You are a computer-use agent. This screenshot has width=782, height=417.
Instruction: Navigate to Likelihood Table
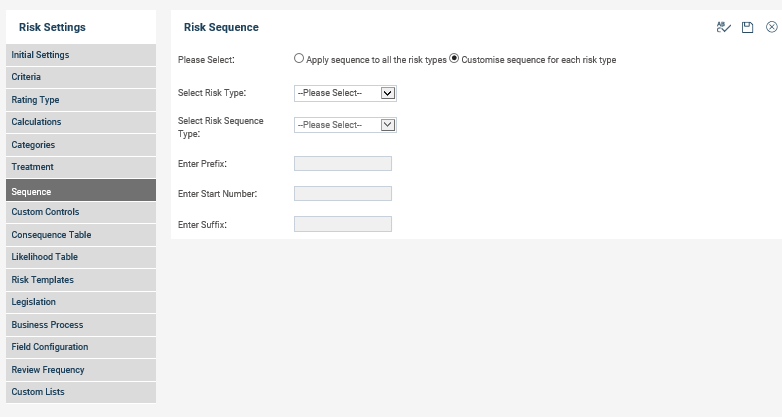(81, 257)
